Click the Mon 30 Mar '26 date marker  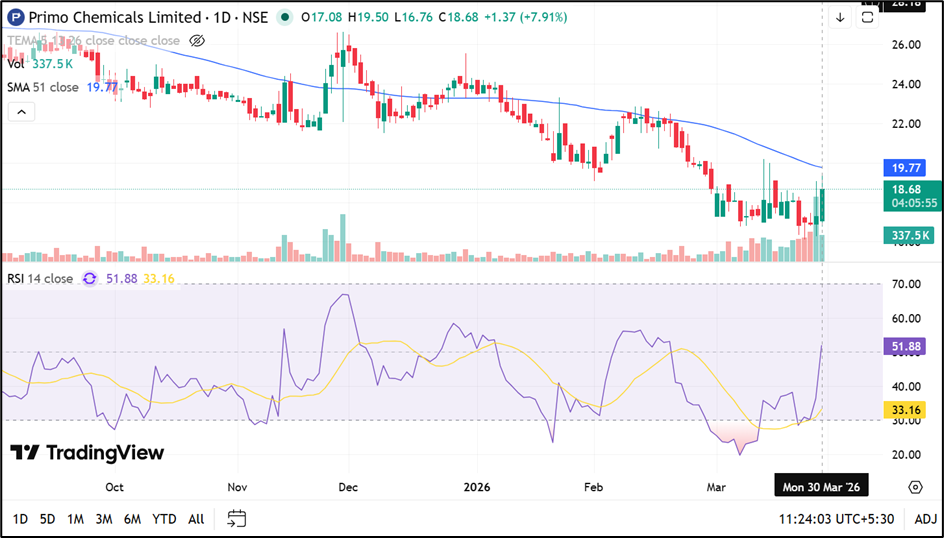(x=821, y=487)
